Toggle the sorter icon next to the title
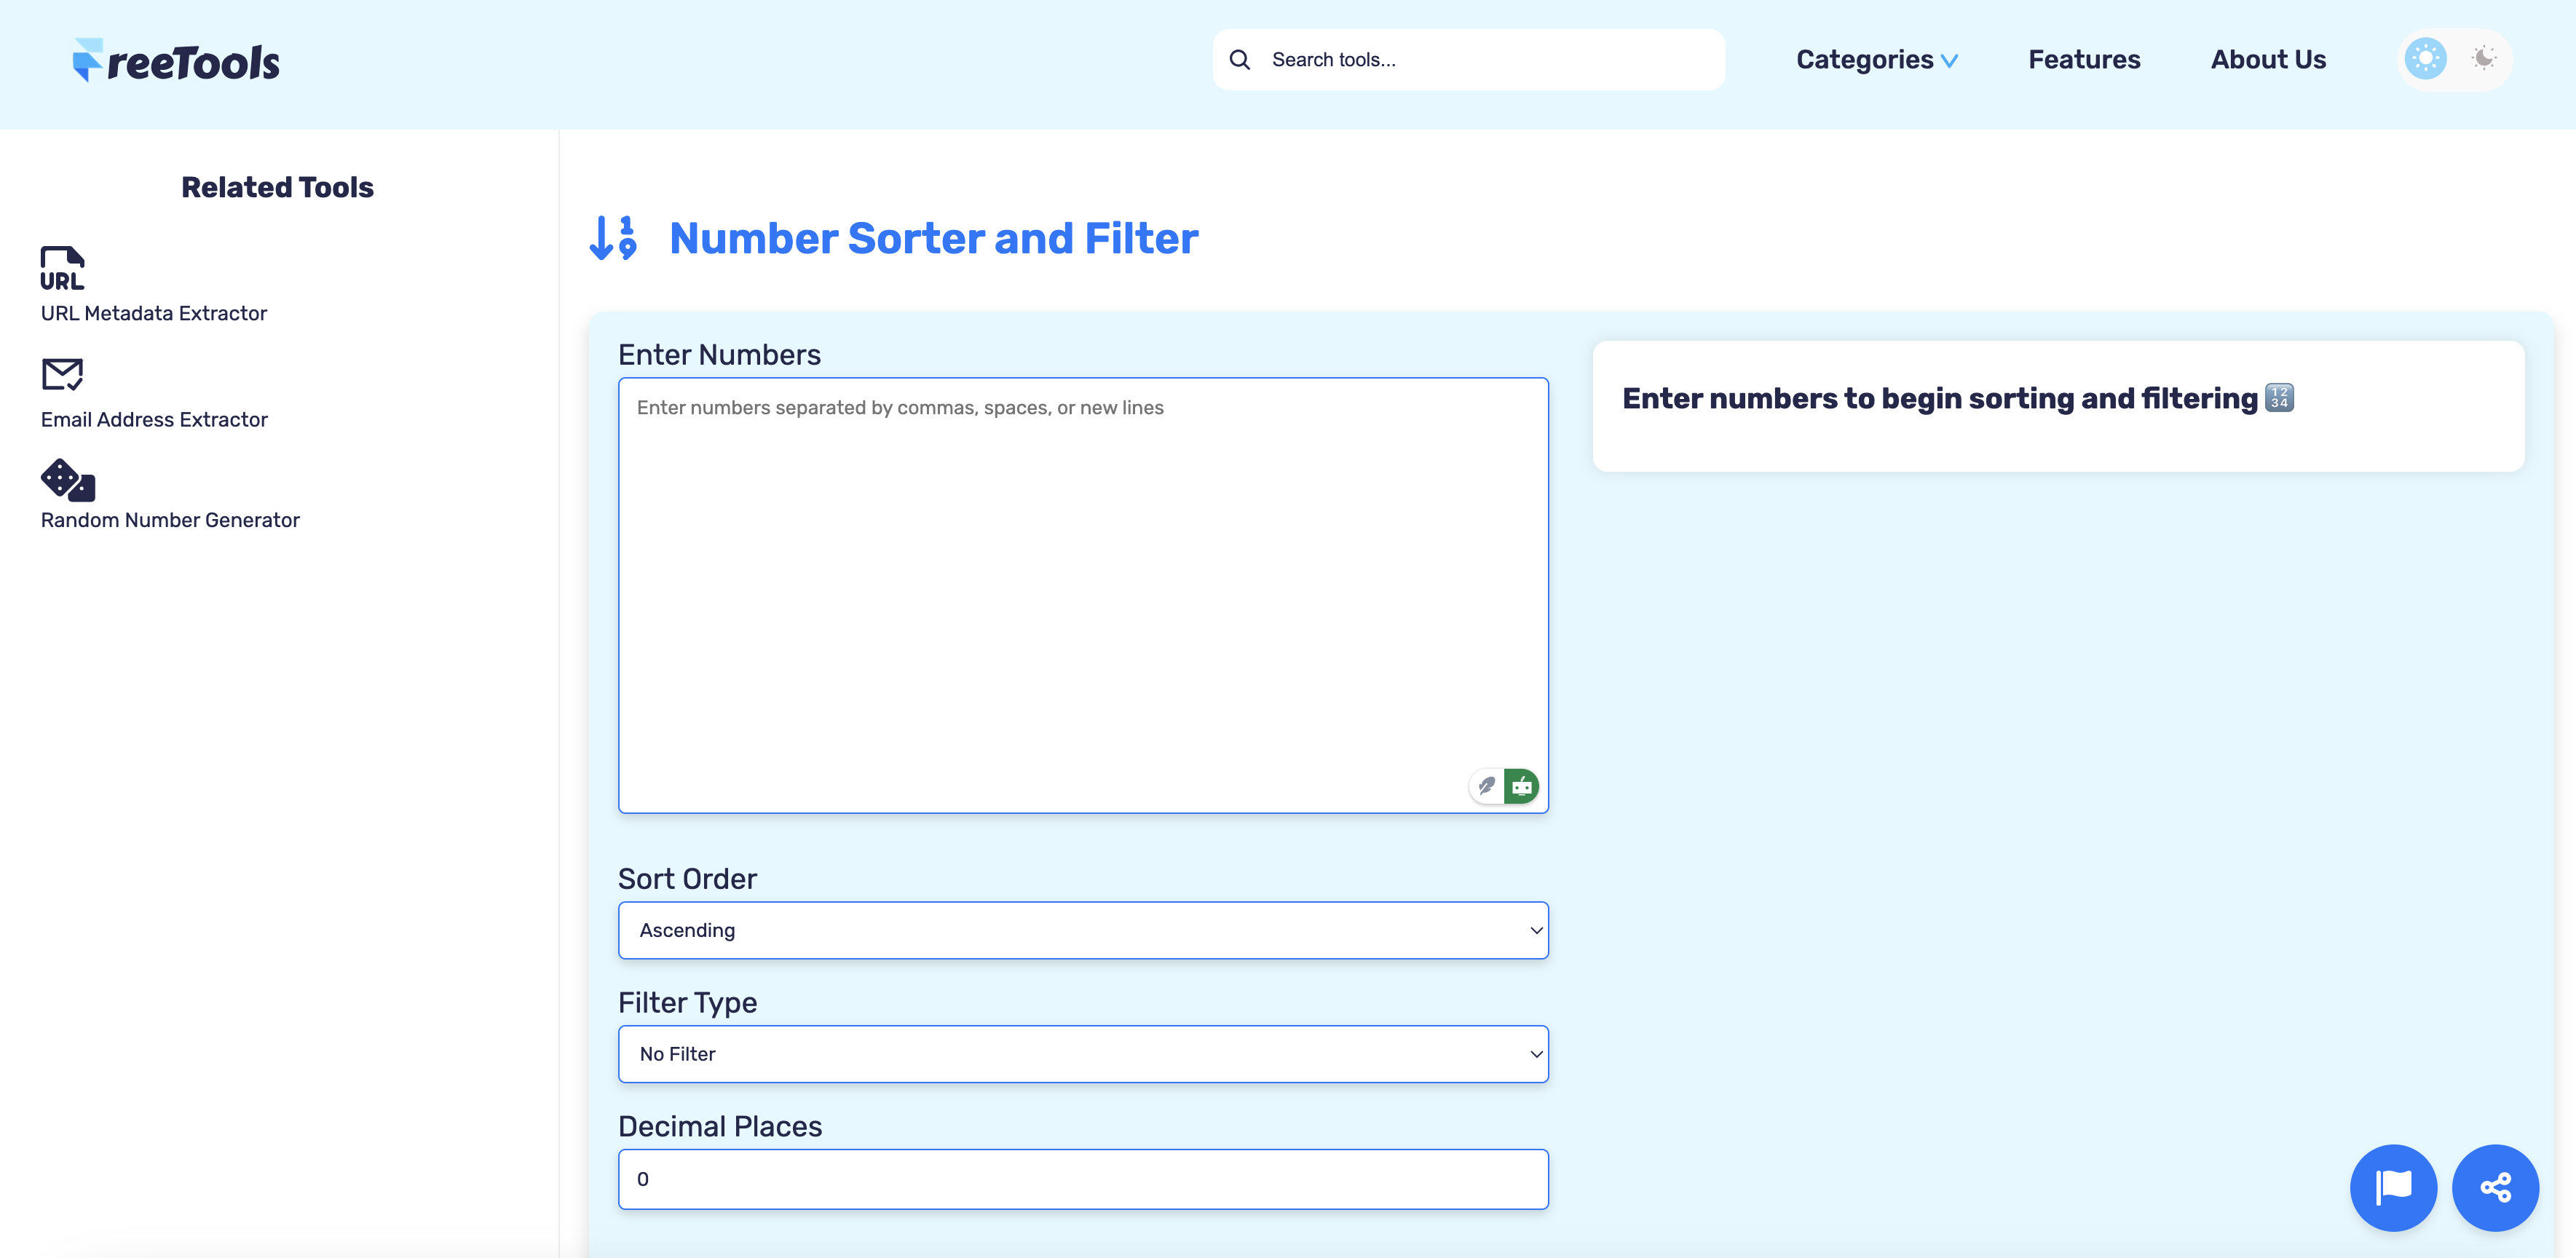 pos(611,238)
